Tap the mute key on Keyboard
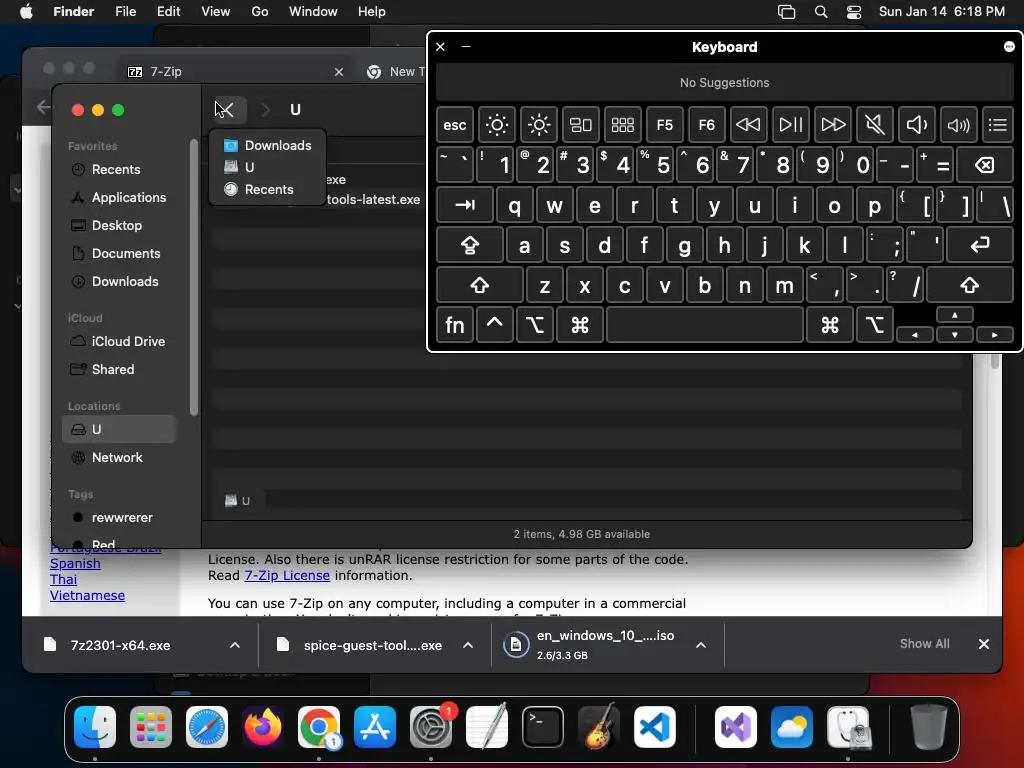This screenshot has height=768, width=1024. (x=874, y=125)
